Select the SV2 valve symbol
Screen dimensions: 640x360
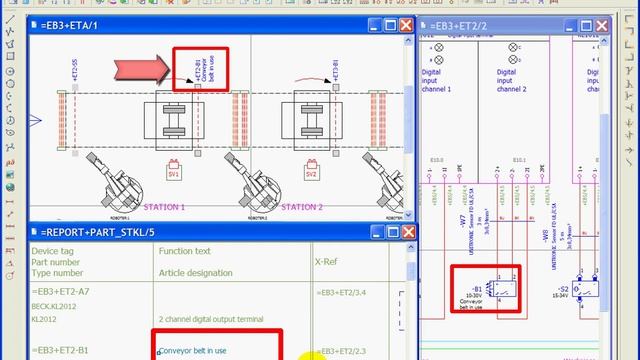(312, 170)
